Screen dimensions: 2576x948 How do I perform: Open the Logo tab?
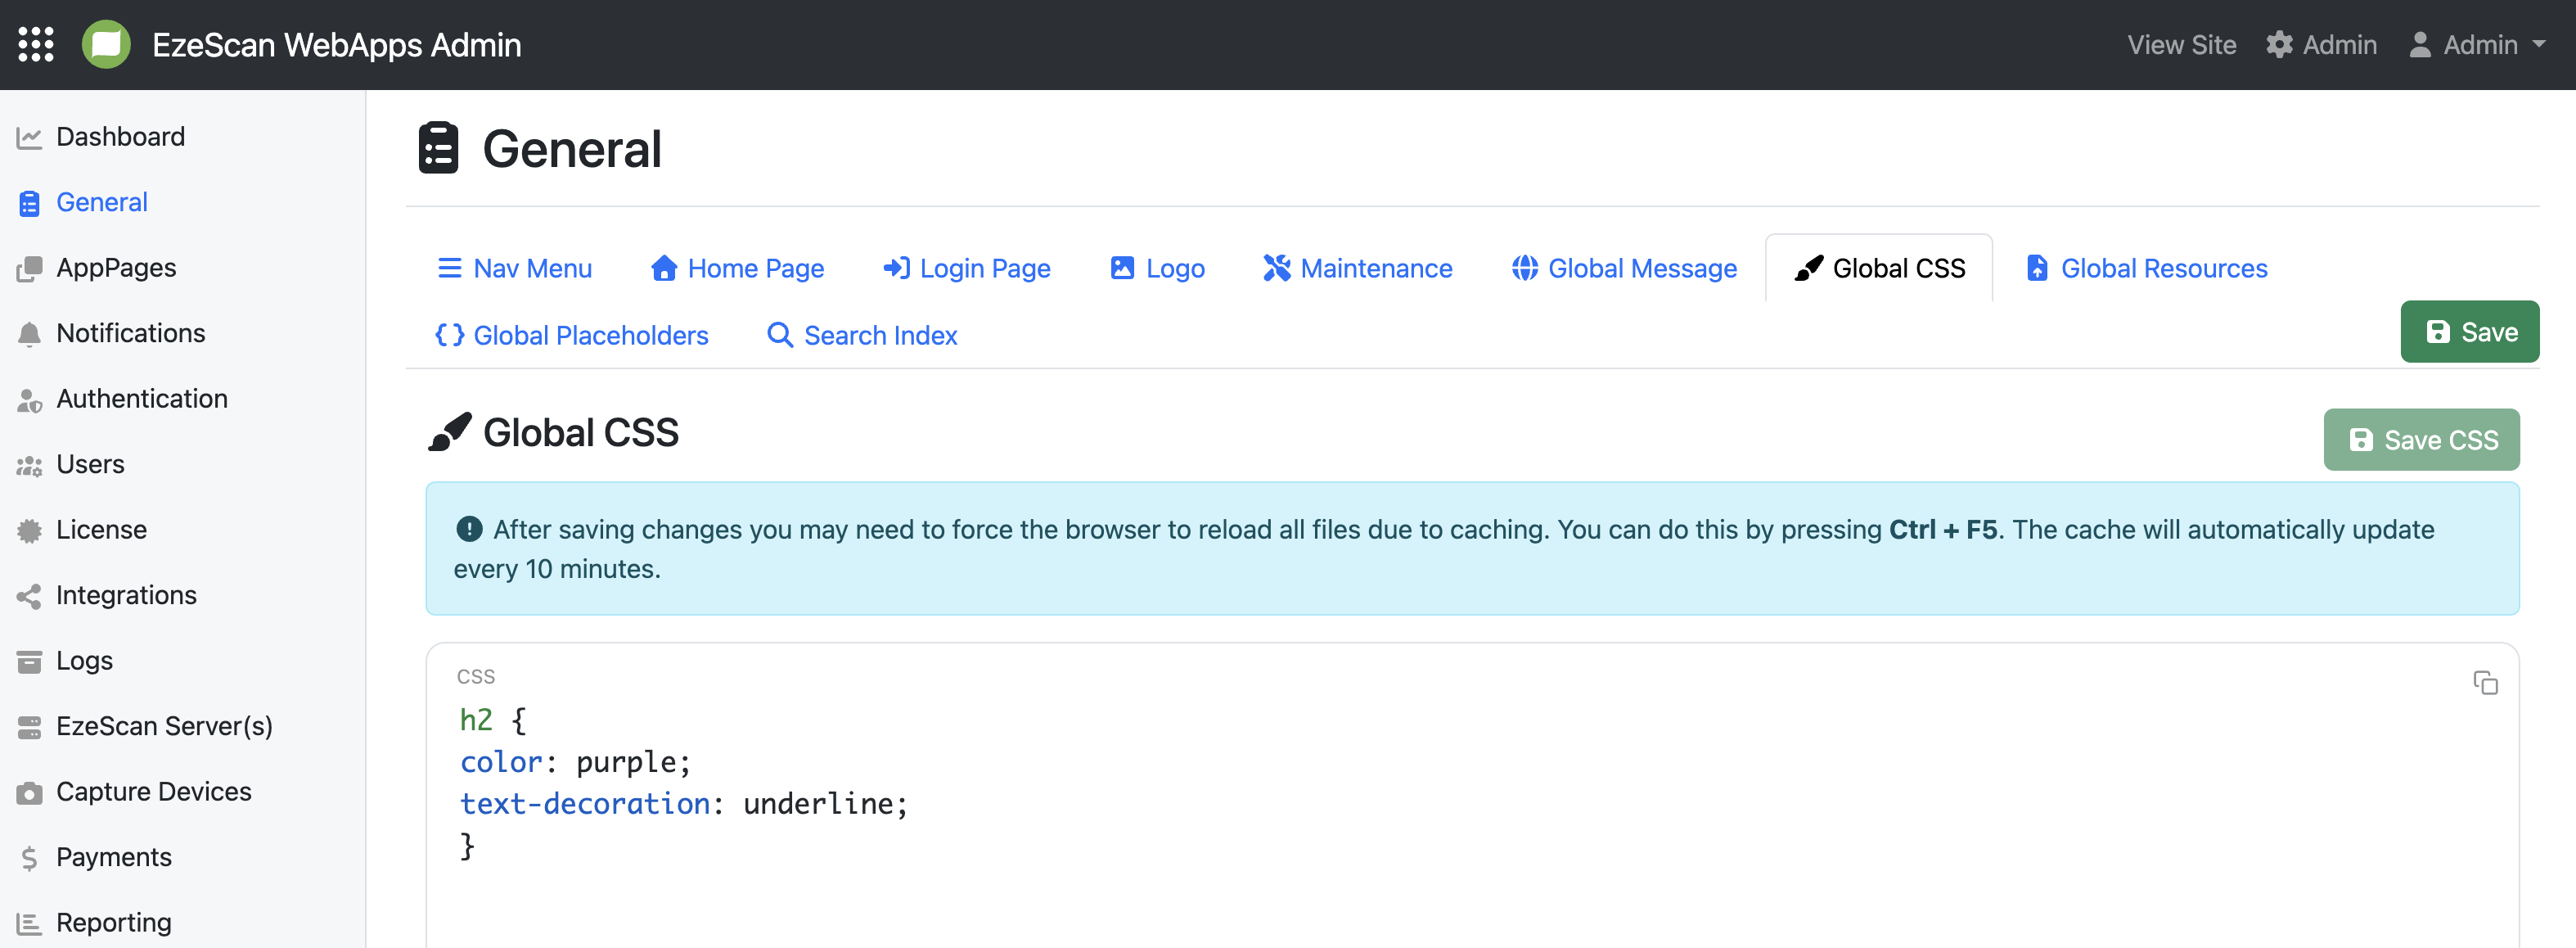(x=1158, y=268)
